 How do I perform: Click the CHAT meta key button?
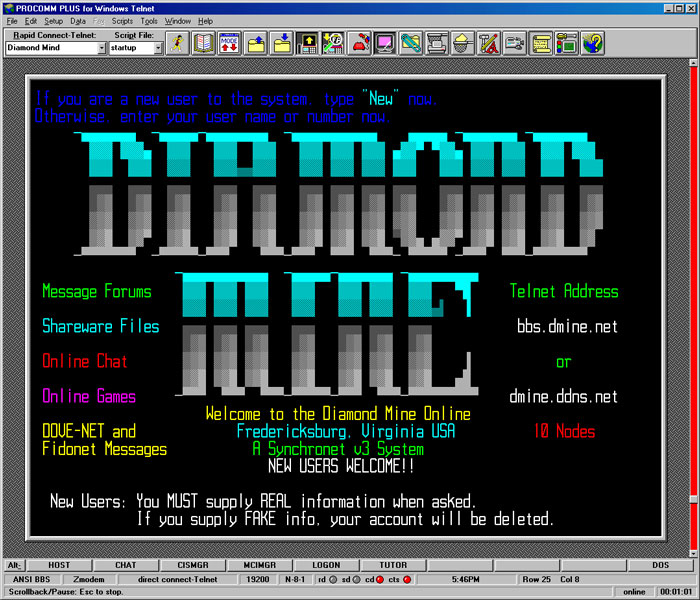(x=126, y=565)
